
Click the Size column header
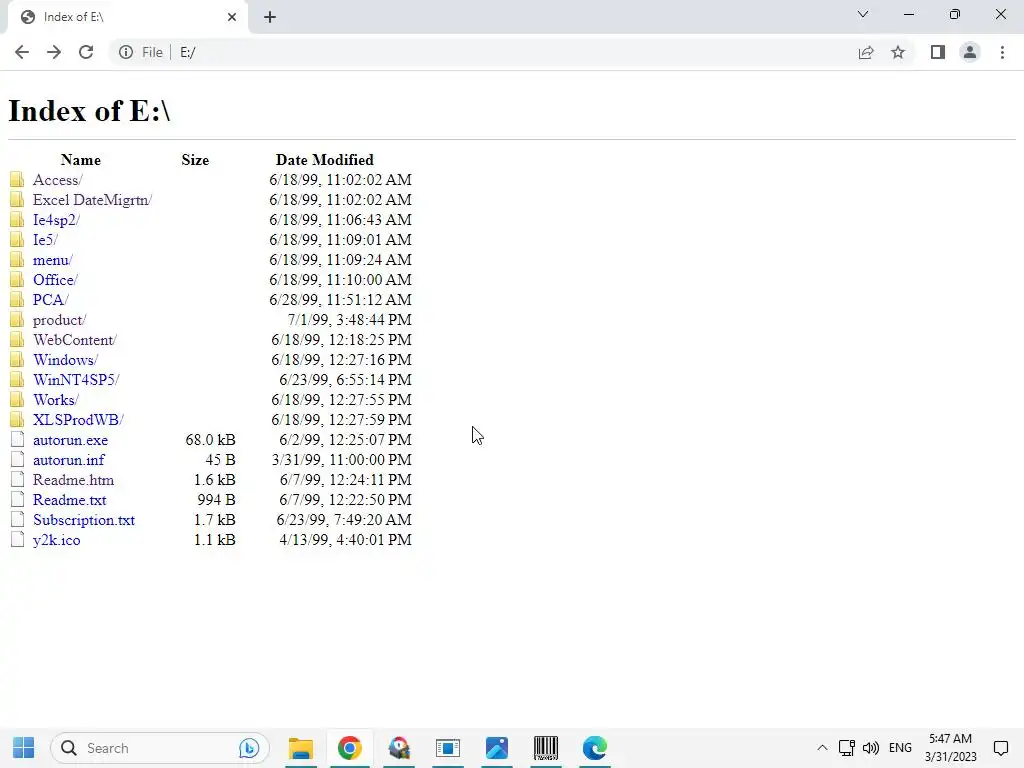point(195,160)
